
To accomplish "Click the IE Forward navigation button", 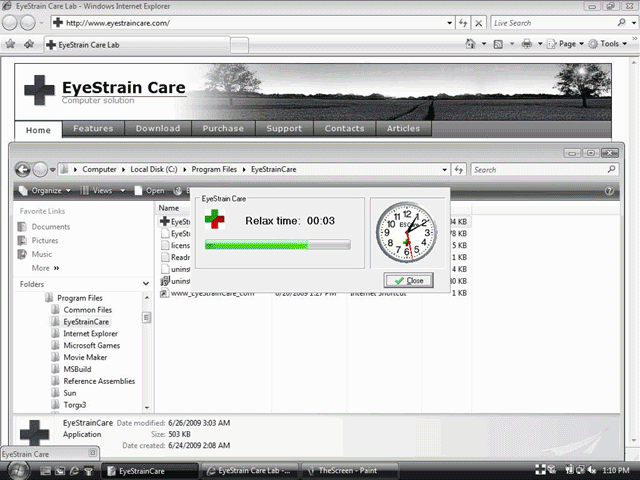I will pyautogui.click(x=28, y=23).
